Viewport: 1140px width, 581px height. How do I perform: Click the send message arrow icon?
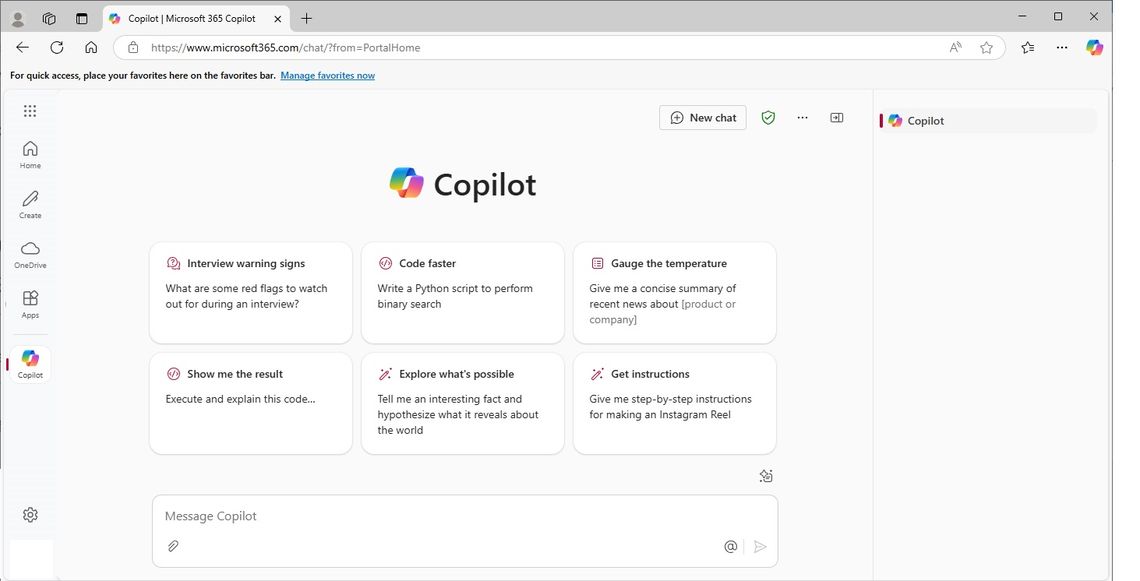pos(760,546)
